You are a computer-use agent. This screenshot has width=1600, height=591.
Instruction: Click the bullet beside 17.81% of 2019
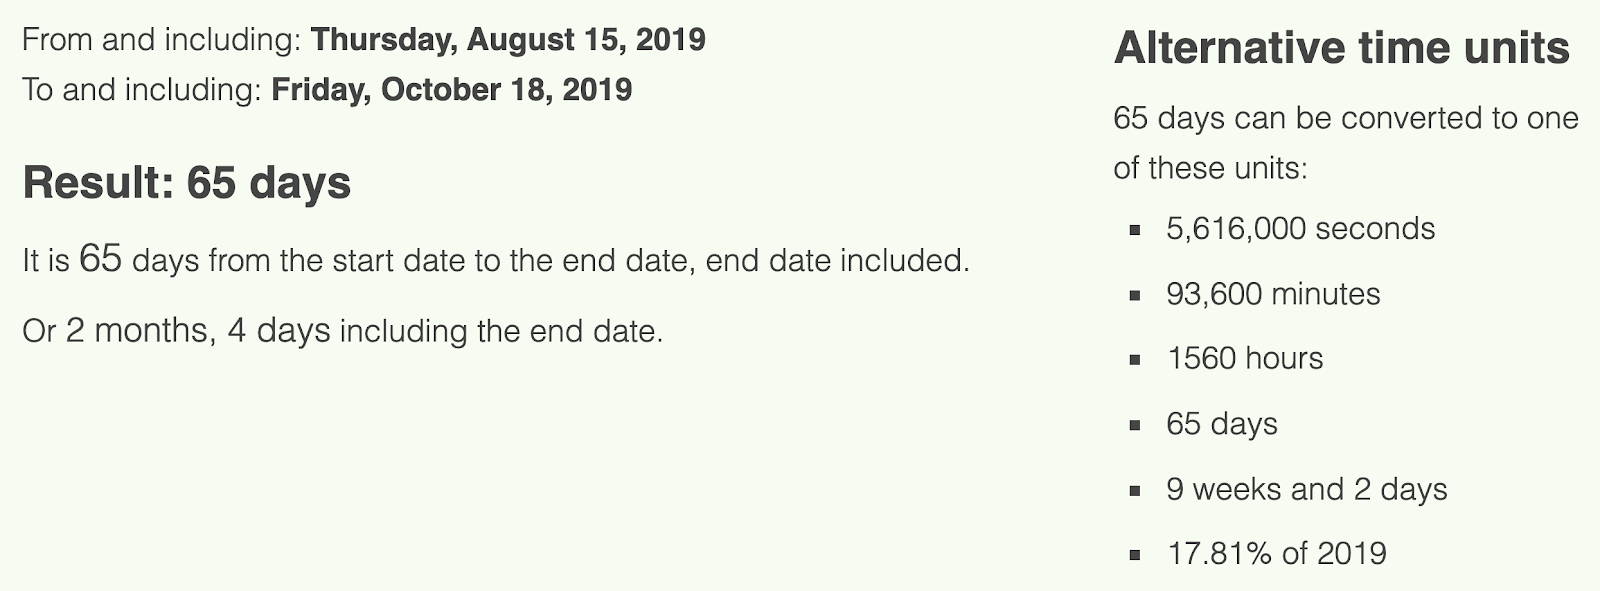(x=1135, y=555)
